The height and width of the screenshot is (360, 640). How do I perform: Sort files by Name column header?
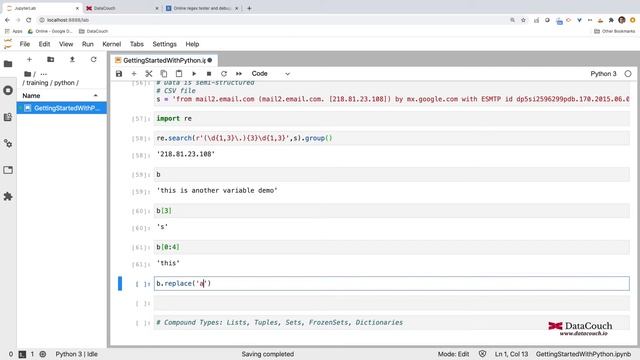(61, 96)
